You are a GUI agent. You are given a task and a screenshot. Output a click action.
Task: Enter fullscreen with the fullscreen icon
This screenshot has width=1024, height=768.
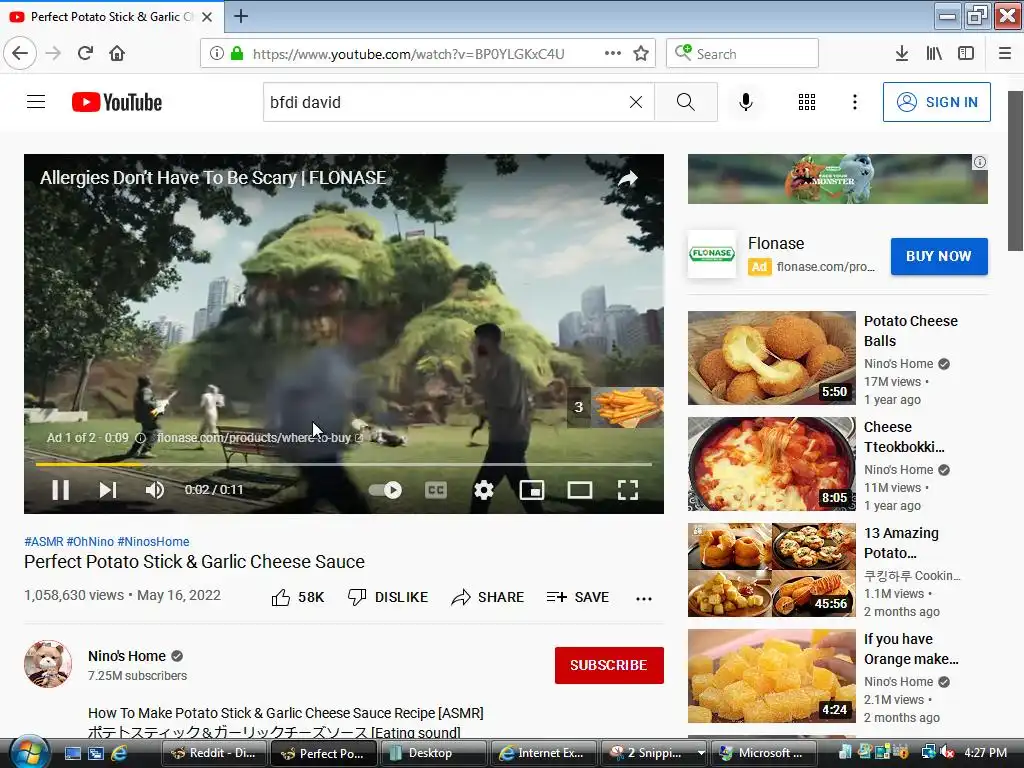(x=628, y=490)
